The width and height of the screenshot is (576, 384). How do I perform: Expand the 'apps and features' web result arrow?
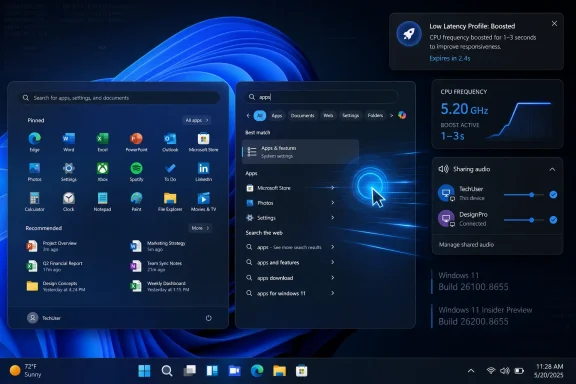point(332,262)
